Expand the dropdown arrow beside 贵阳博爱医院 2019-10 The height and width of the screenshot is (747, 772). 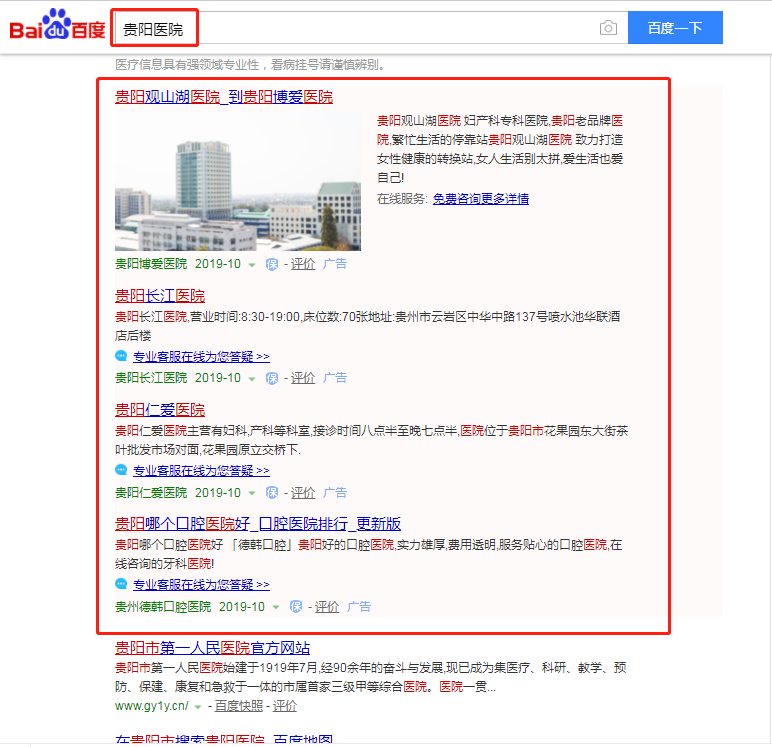tap(252, 265)
